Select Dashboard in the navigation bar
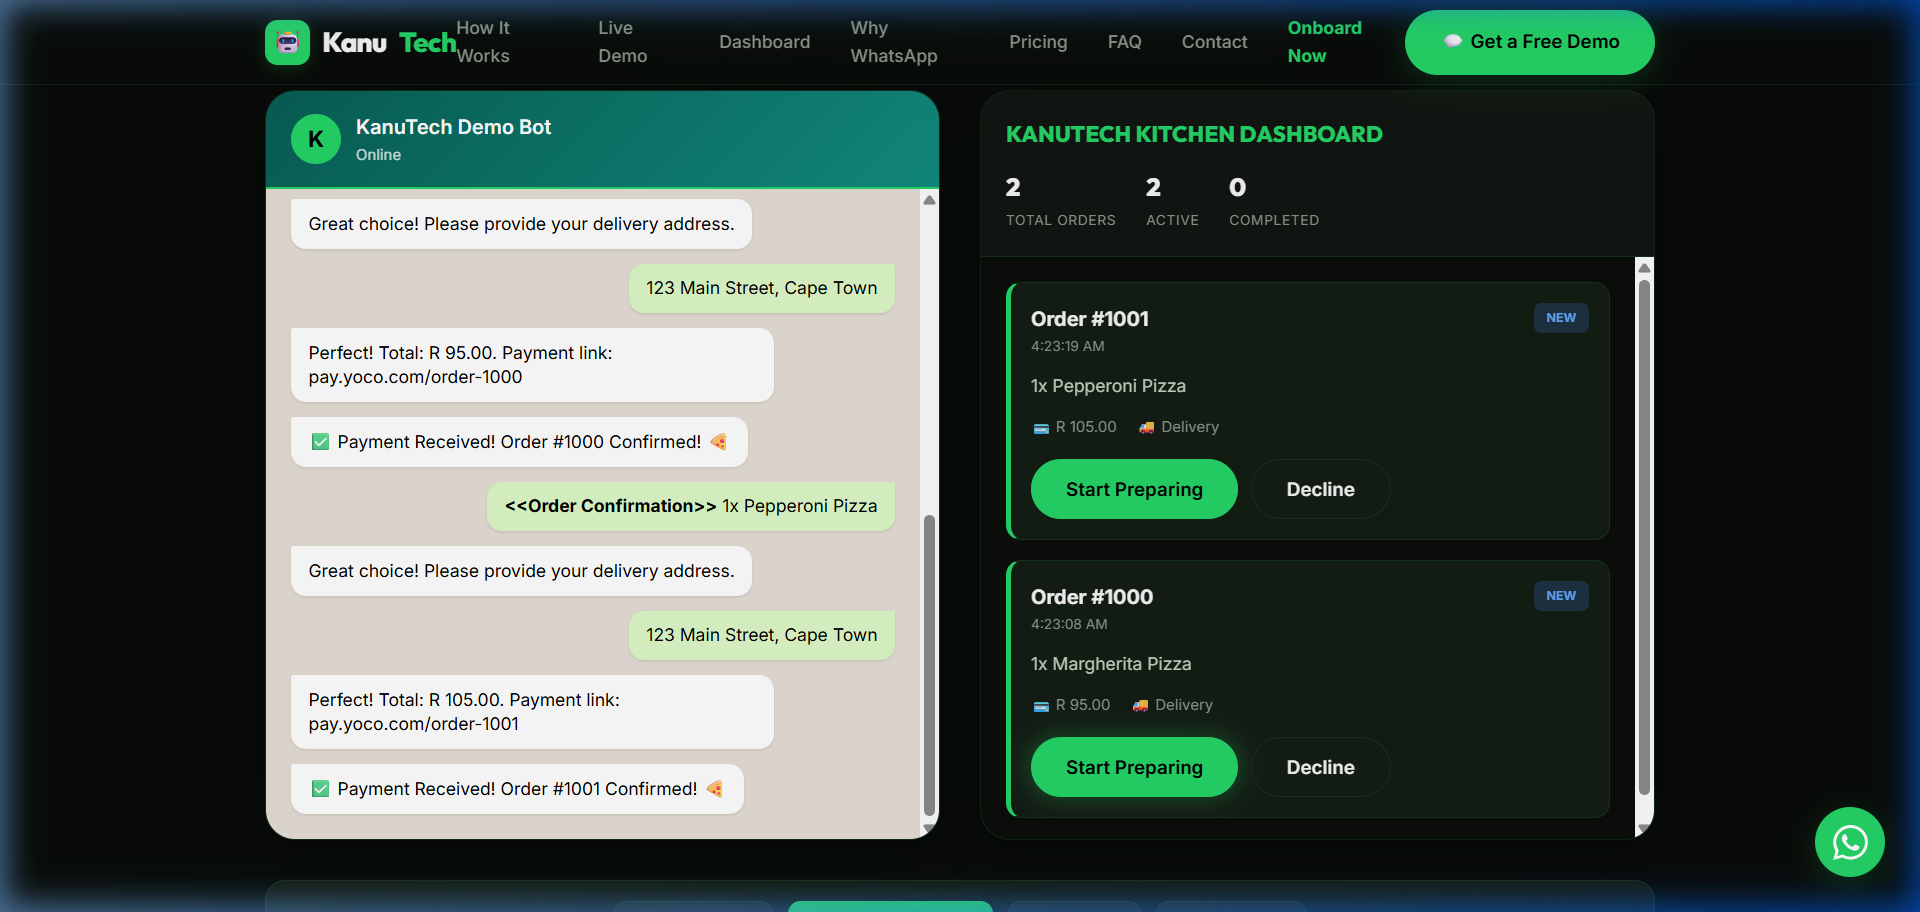 tap(763, 42)
